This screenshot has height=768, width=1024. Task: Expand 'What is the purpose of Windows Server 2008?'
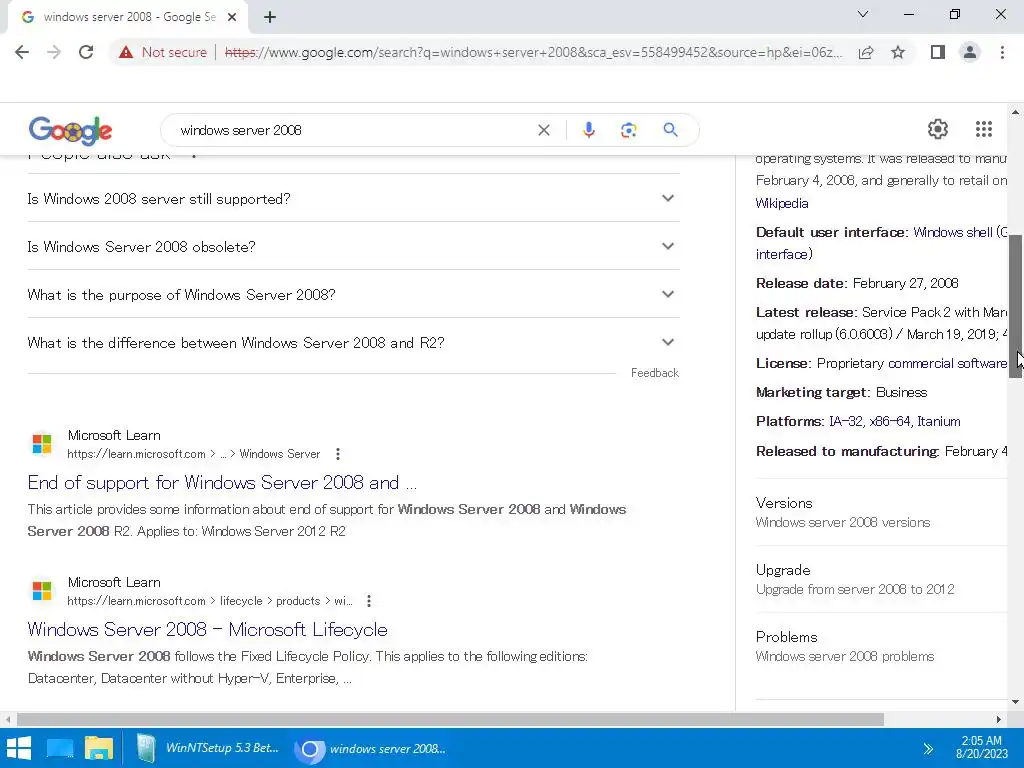(353, 295)
